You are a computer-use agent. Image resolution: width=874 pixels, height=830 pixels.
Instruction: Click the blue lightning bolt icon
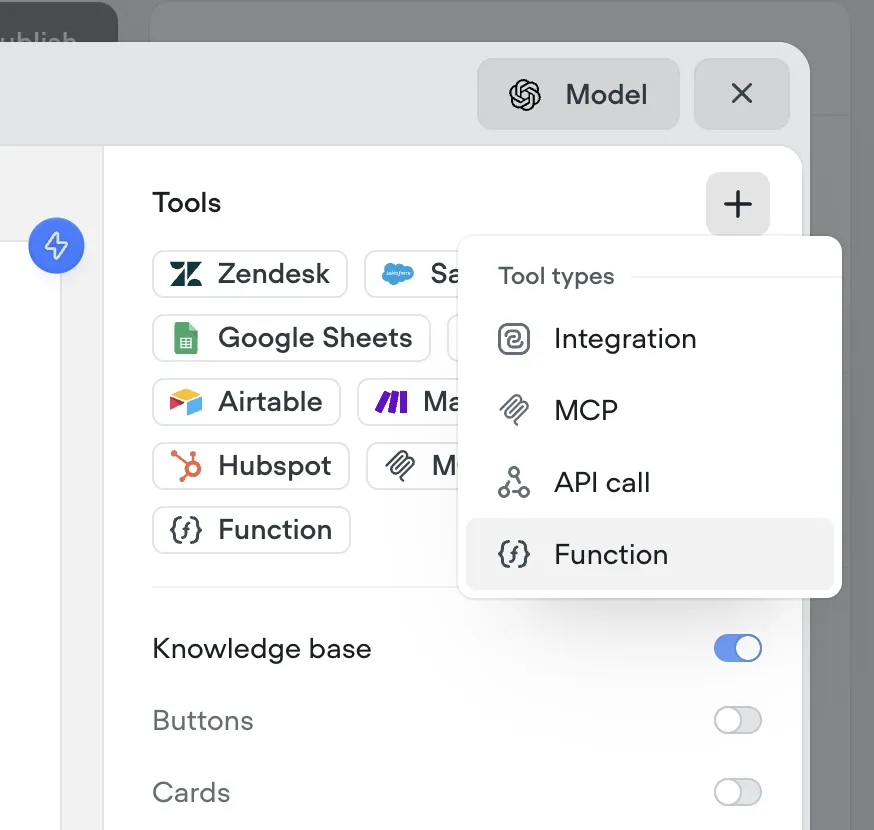56,245
